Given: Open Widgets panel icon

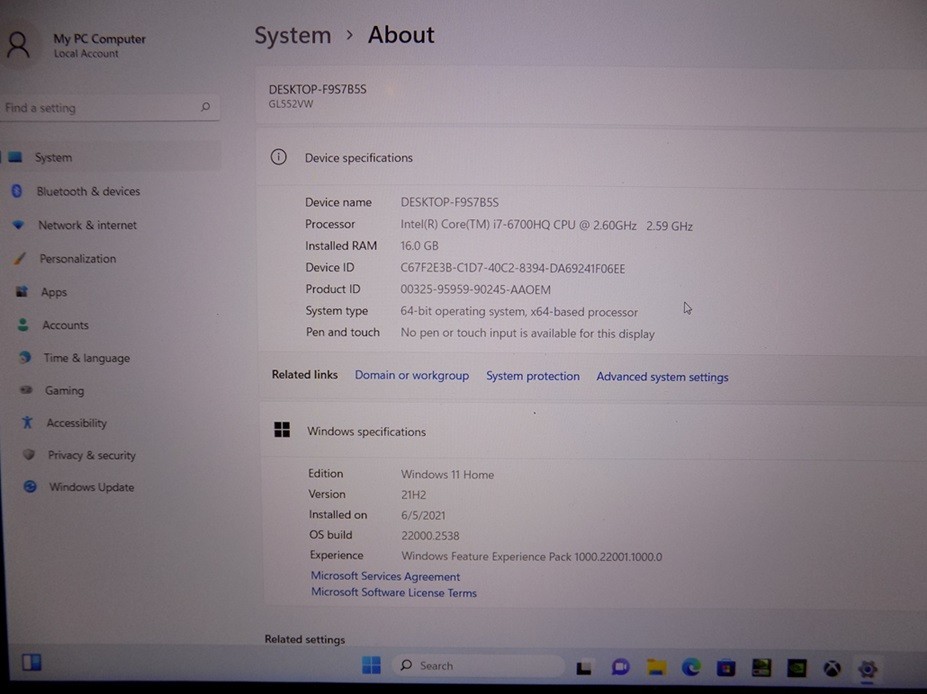Looking at the screenshot, I should point(31,662).
